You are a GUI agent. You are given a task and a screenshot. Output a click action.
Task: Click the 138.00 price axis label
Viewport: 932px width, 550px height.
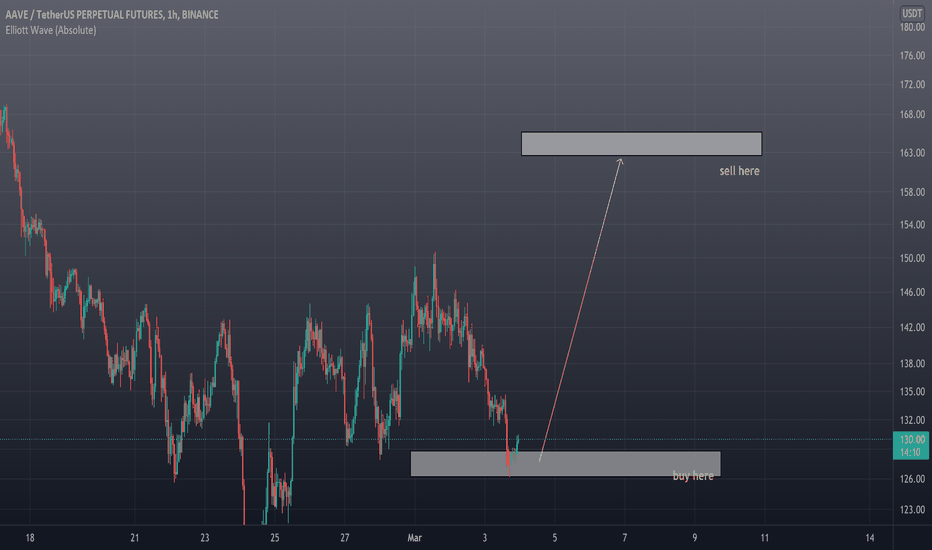(912, 363)
